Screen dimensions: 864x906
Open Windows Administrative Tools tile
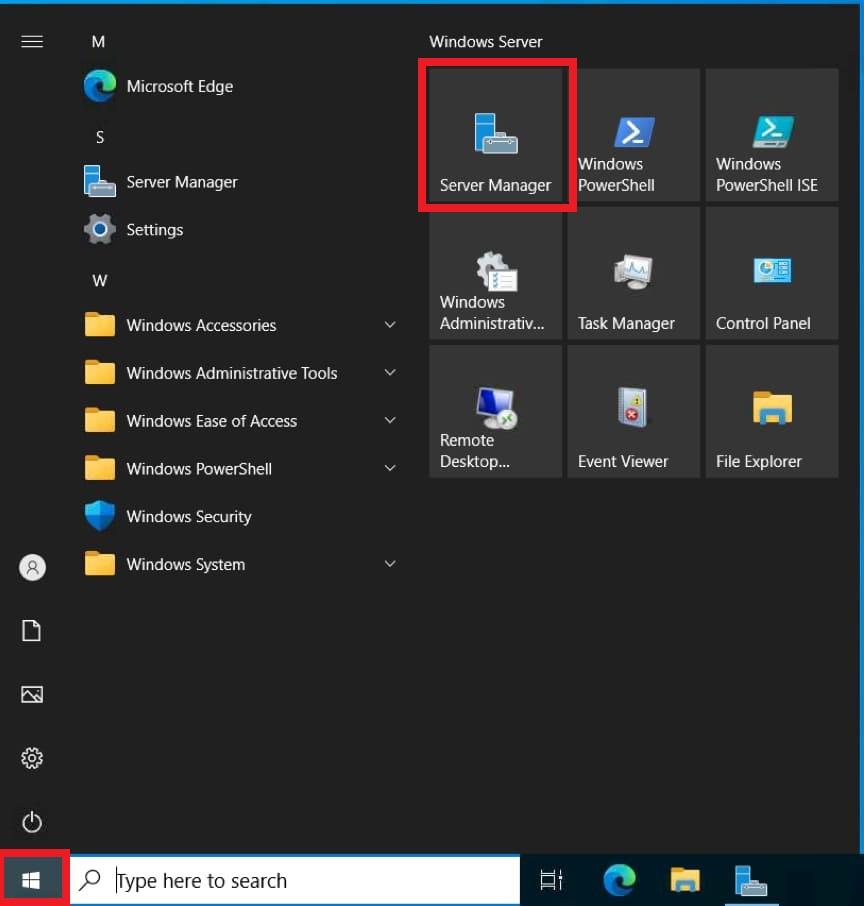(x=496, y=276)
